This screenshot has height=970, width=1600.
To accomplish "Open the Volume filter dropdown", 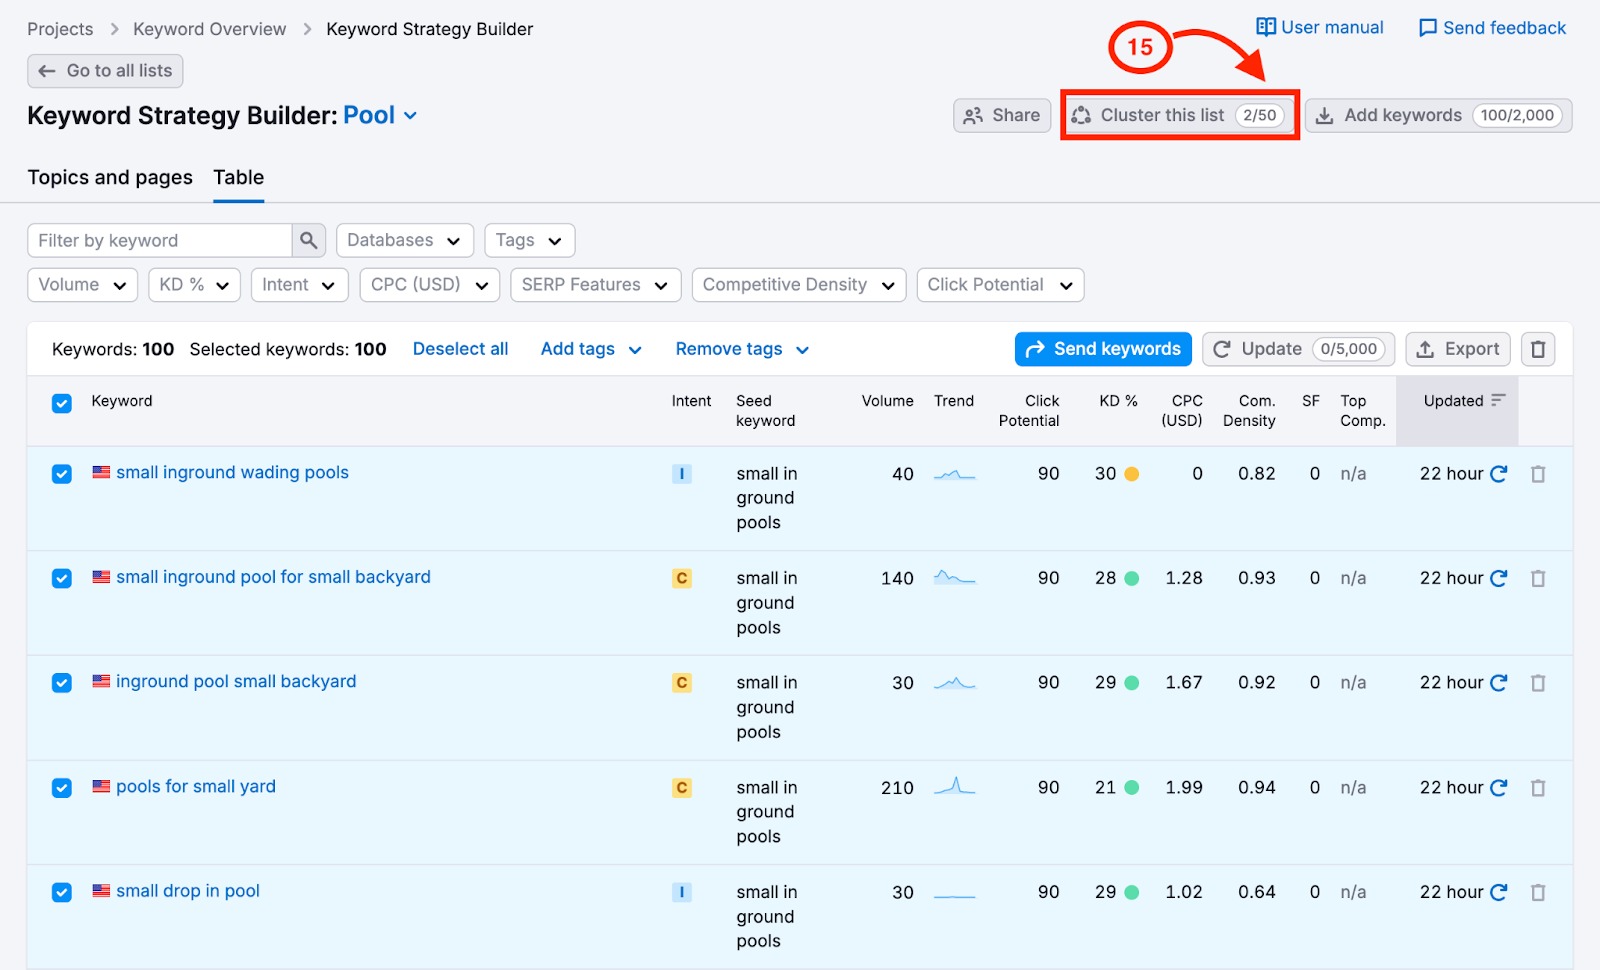I will [83, 285].
